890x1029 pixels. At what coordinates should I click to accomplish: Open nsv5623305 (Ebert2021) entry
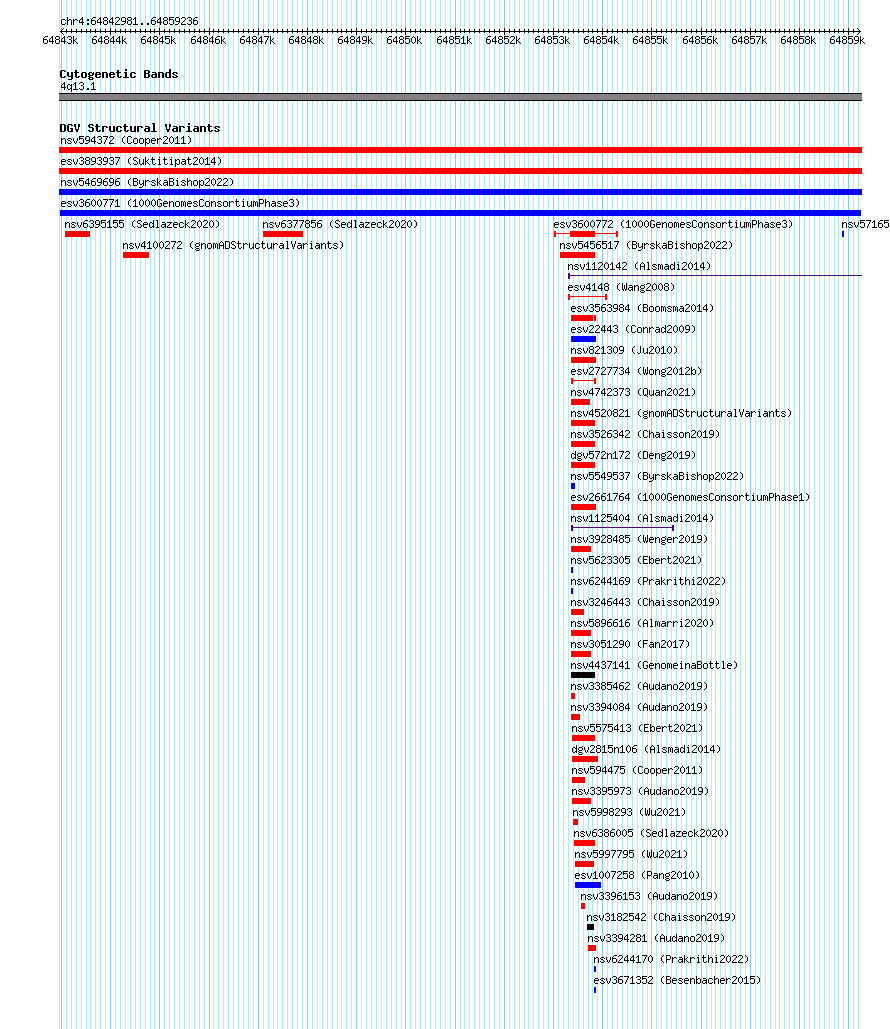tap(636, 560)
